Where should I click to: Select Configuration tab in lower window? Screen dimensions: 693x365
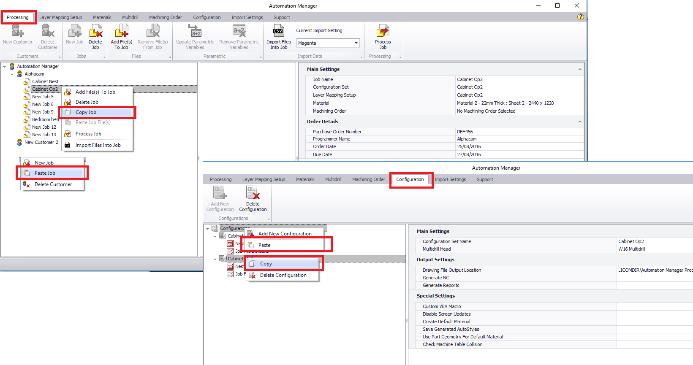(410, 179)
